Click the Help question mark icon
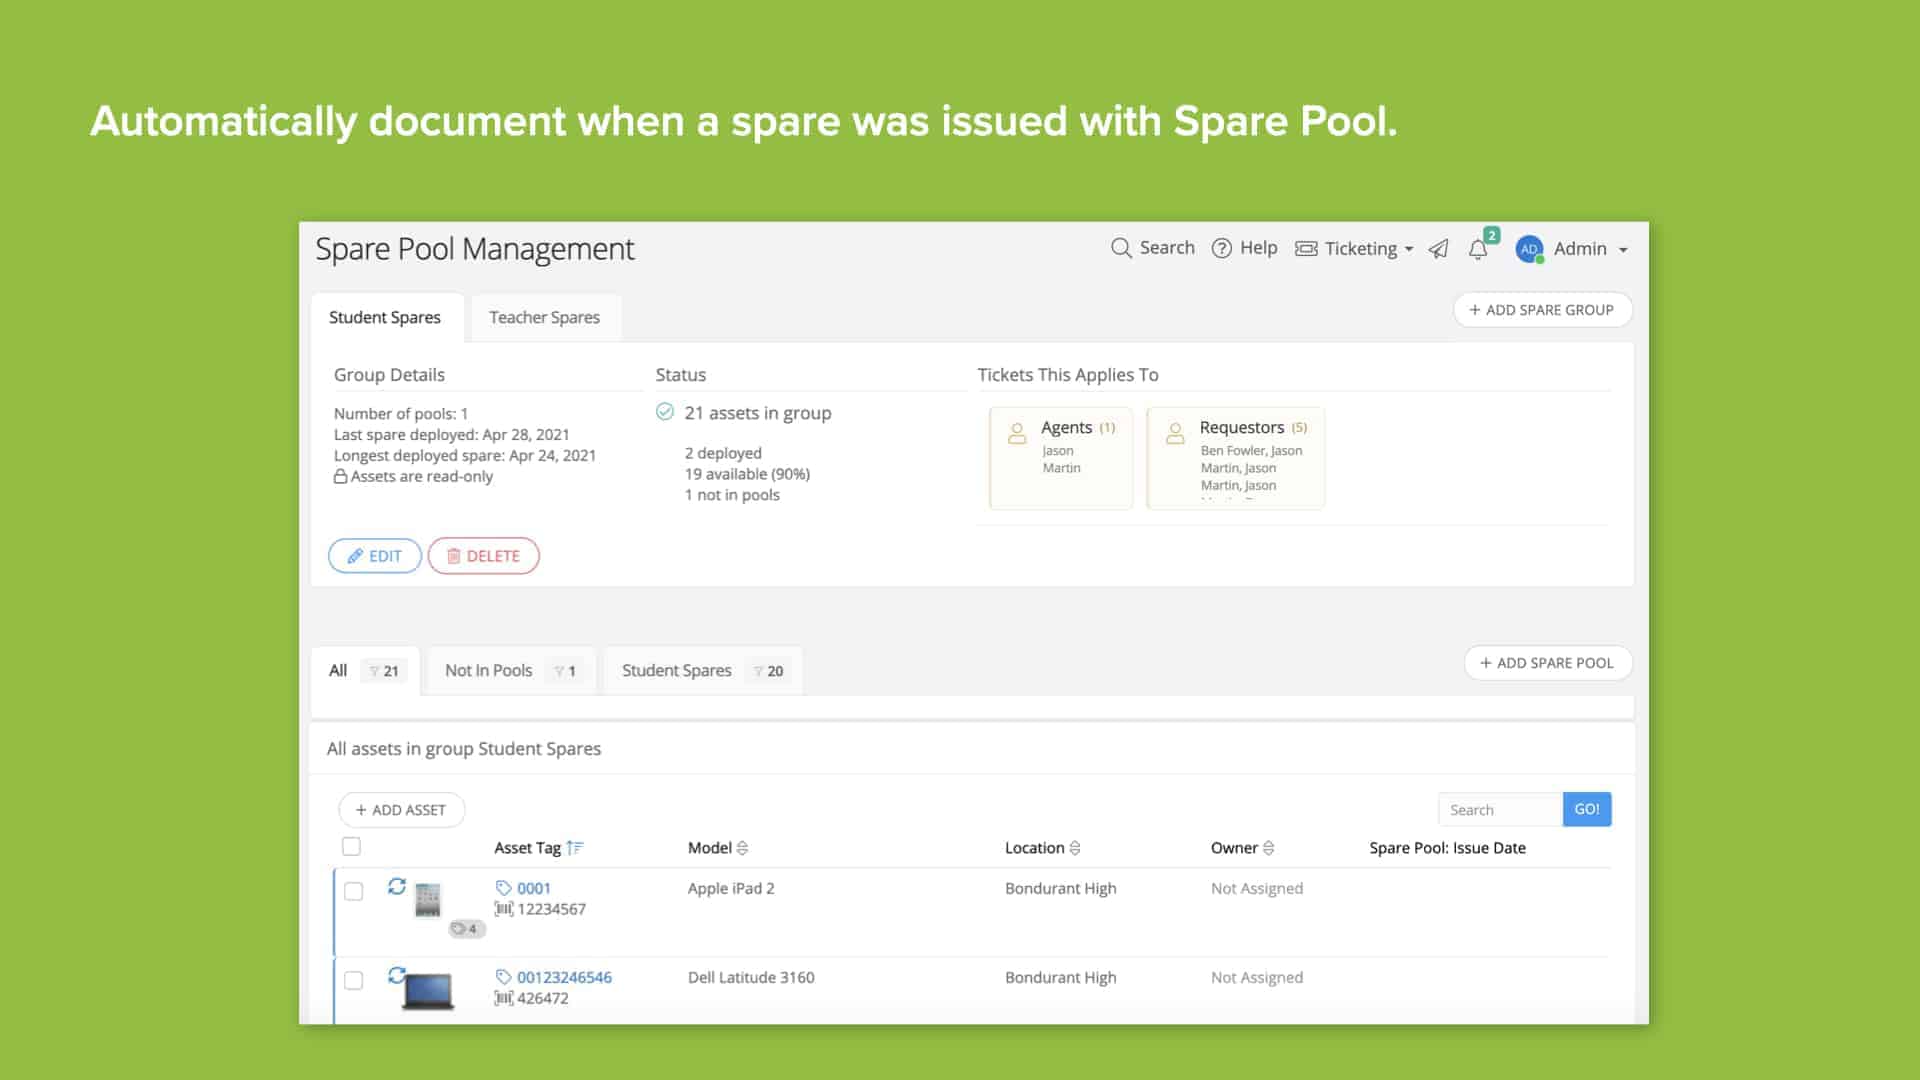Image resolution: width=1920 pixels, height=1080 pixels. (1221, 248)
